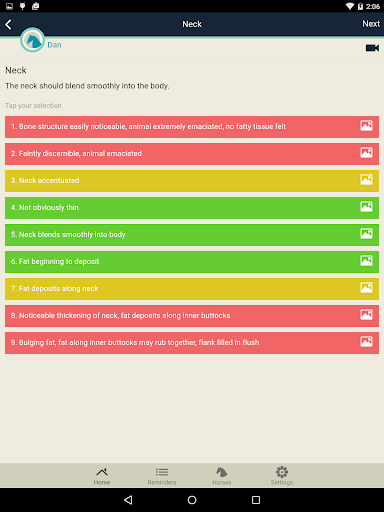Open the Home tab

pyautogui.click(x=102, y=476)
